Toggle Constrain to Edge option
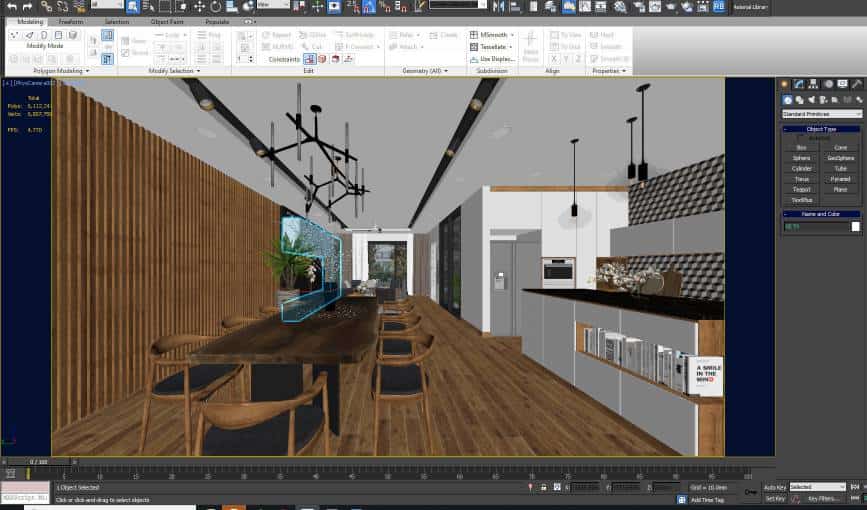 [x=322, y=59]
